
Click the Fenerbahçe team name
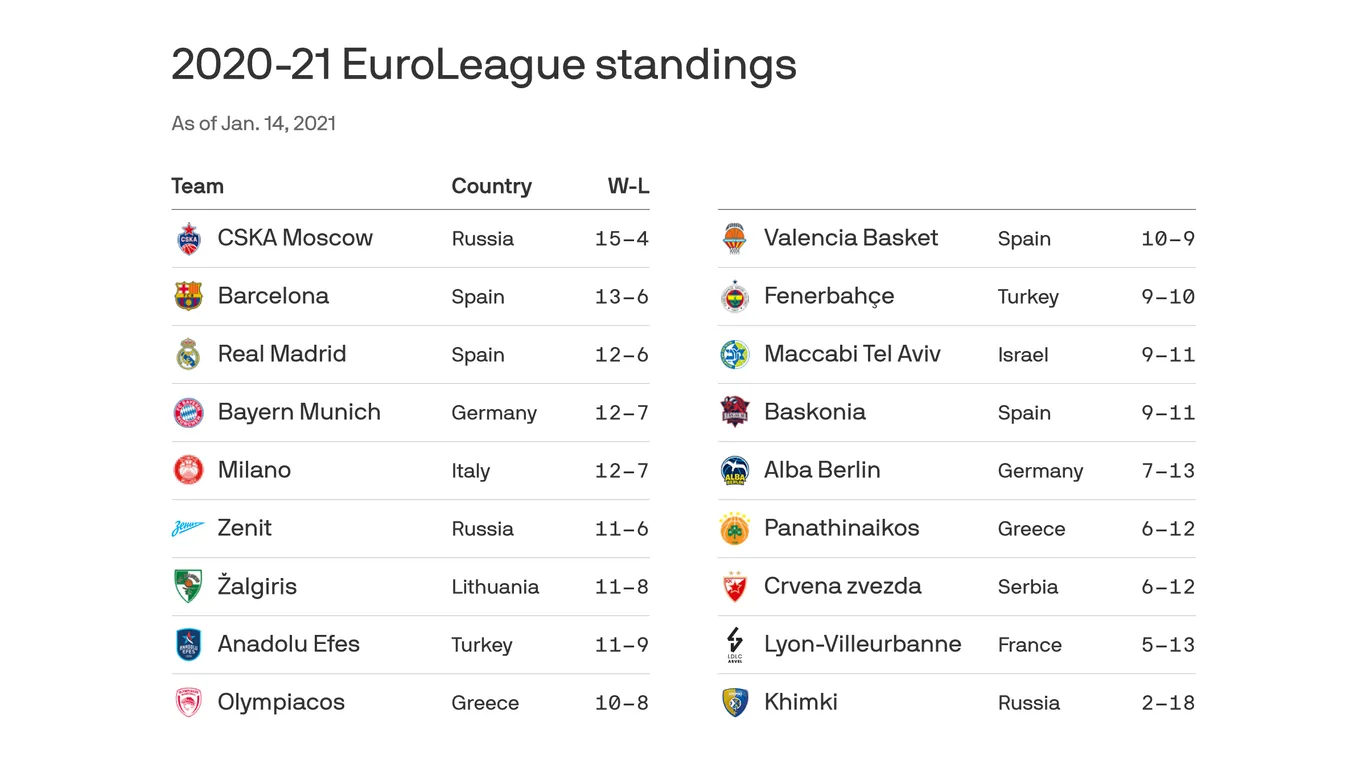click(828, 296)
